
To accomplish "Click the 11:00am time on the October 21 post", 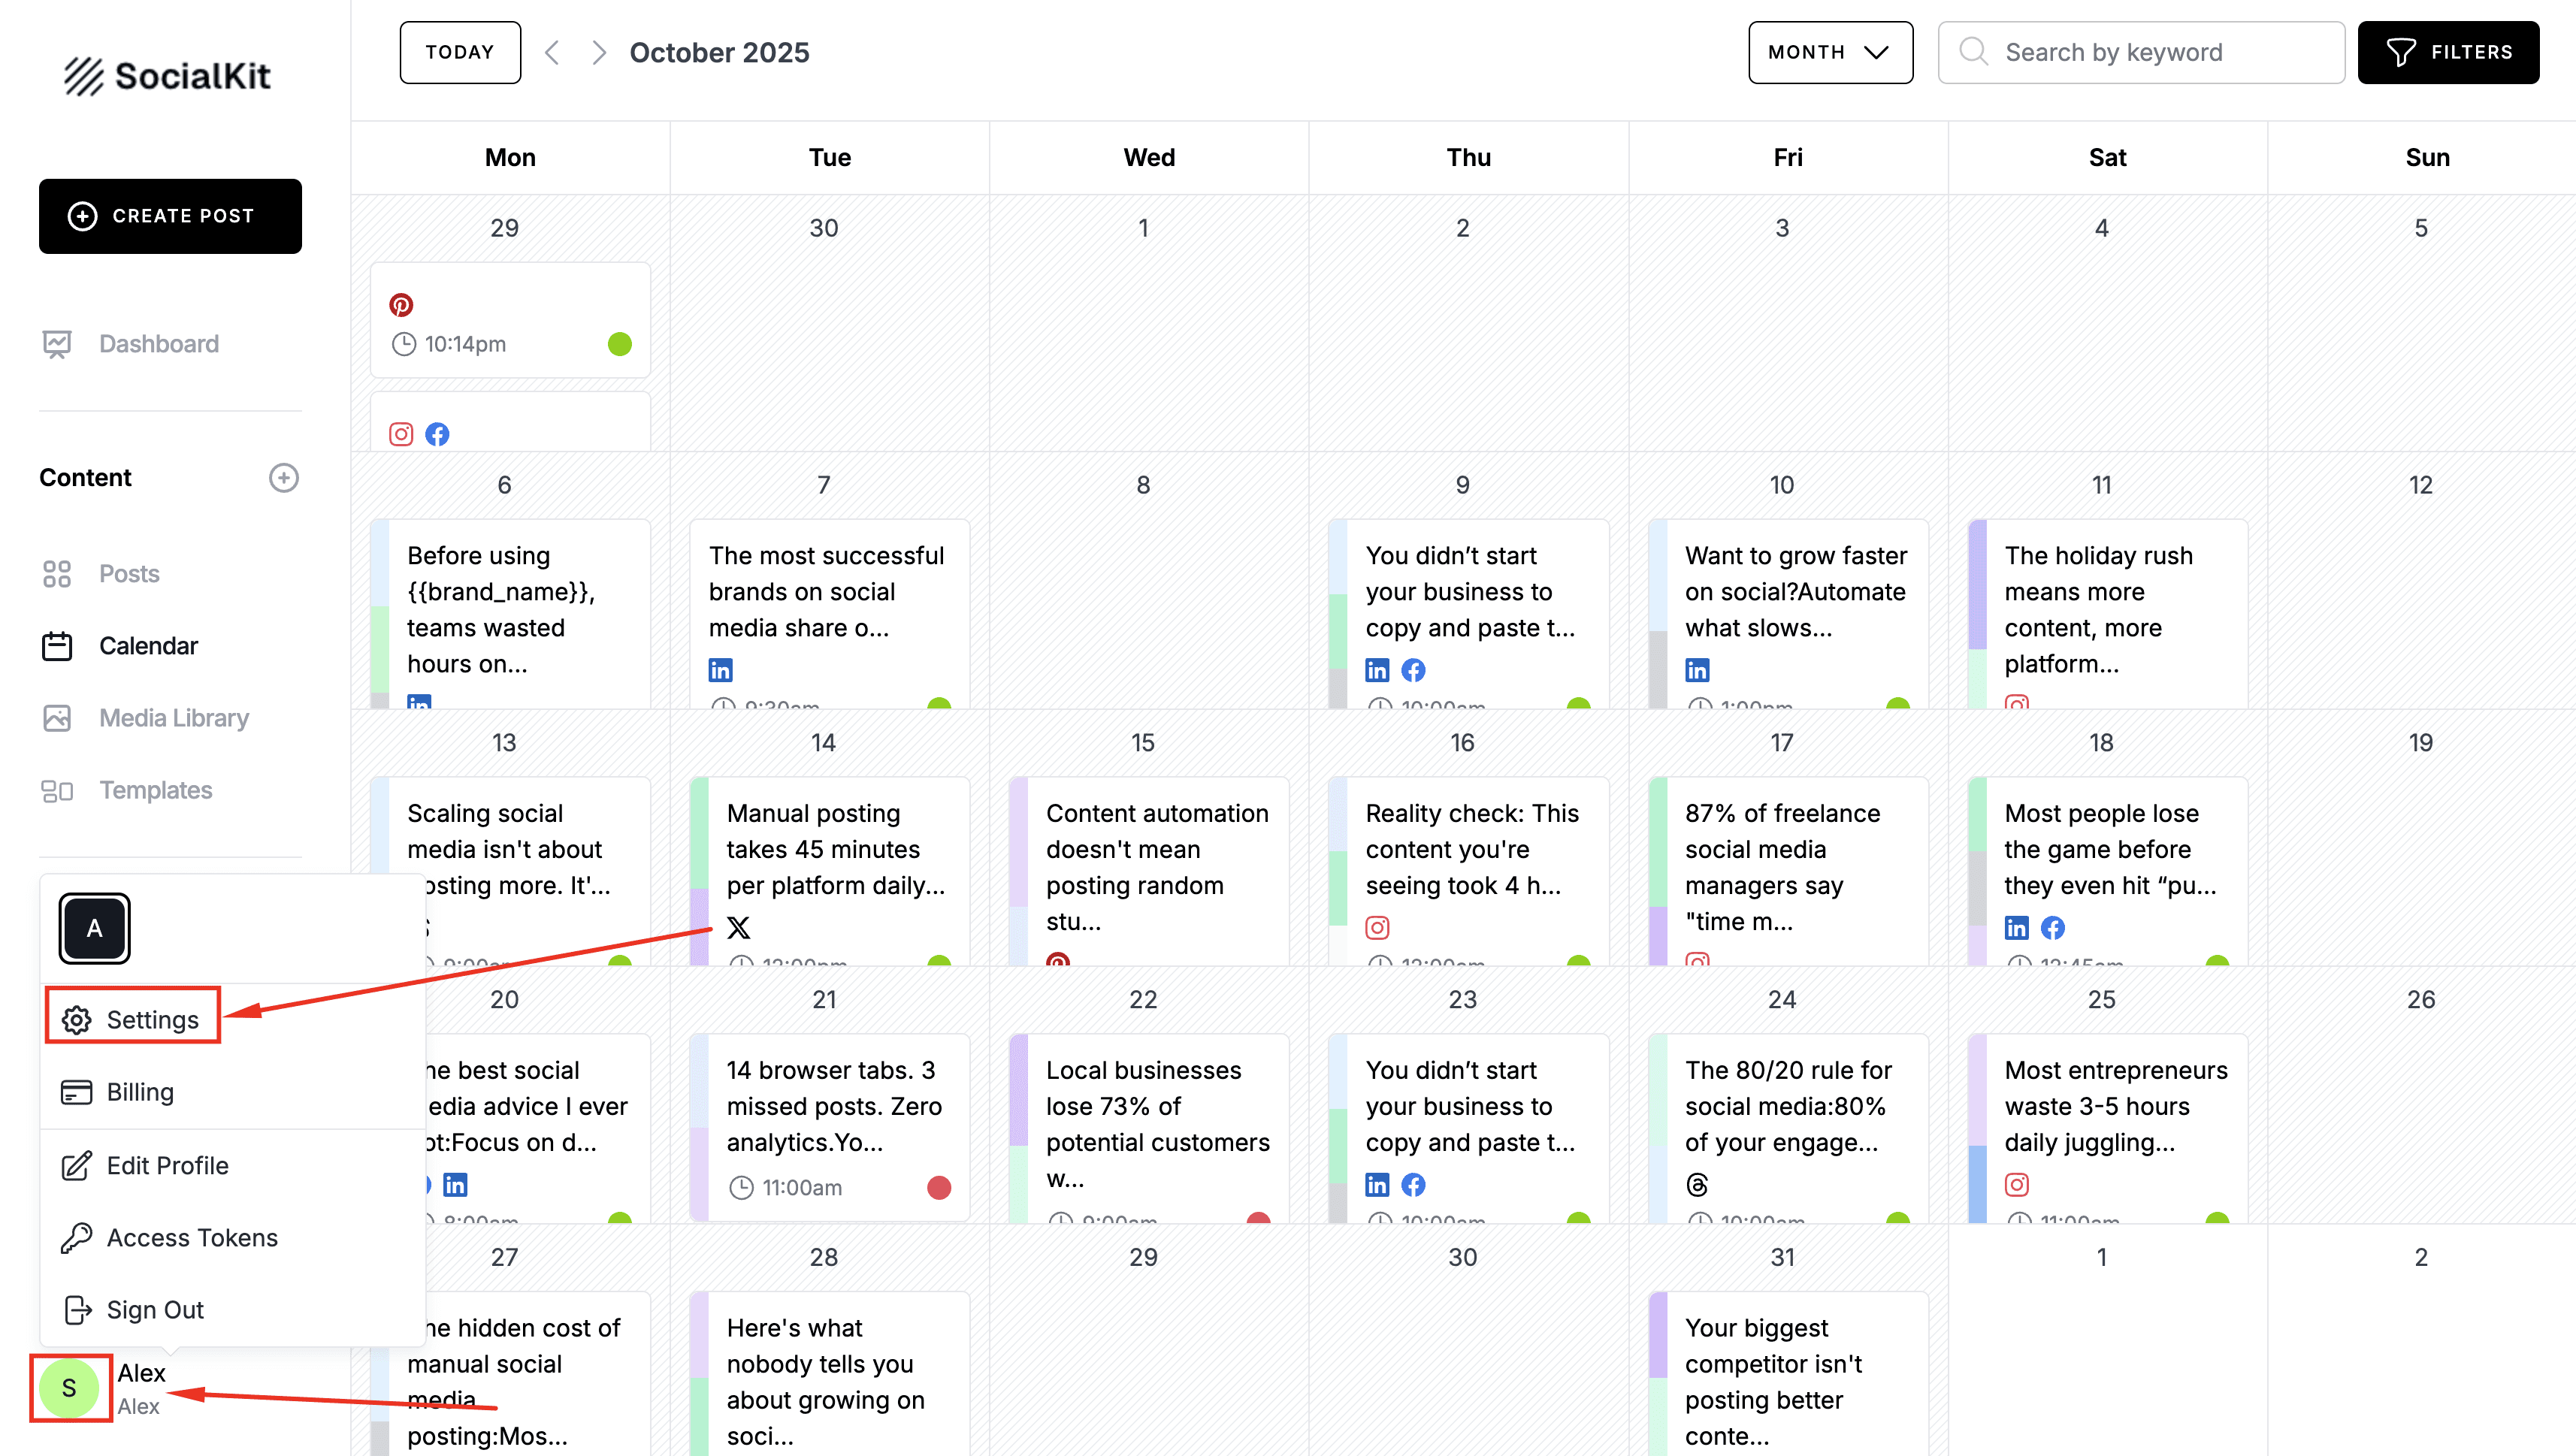I will click(x=802, y=1188).
